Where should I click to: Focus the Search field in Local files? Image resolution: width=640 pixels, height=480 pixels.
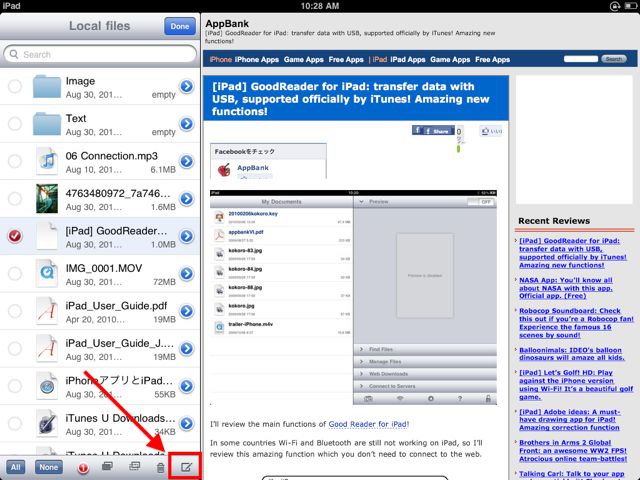pos(100,54)
